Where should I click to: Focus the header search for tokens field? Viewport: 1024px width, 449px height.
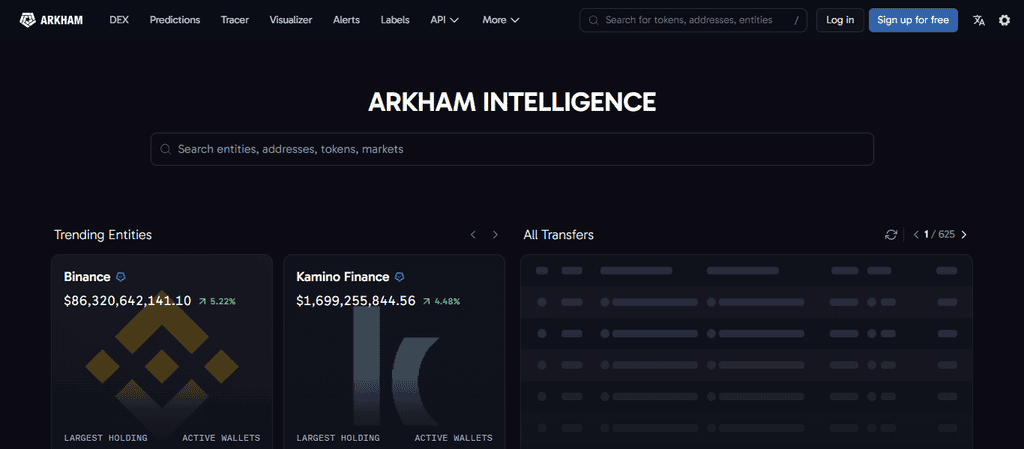pos(693,20)
